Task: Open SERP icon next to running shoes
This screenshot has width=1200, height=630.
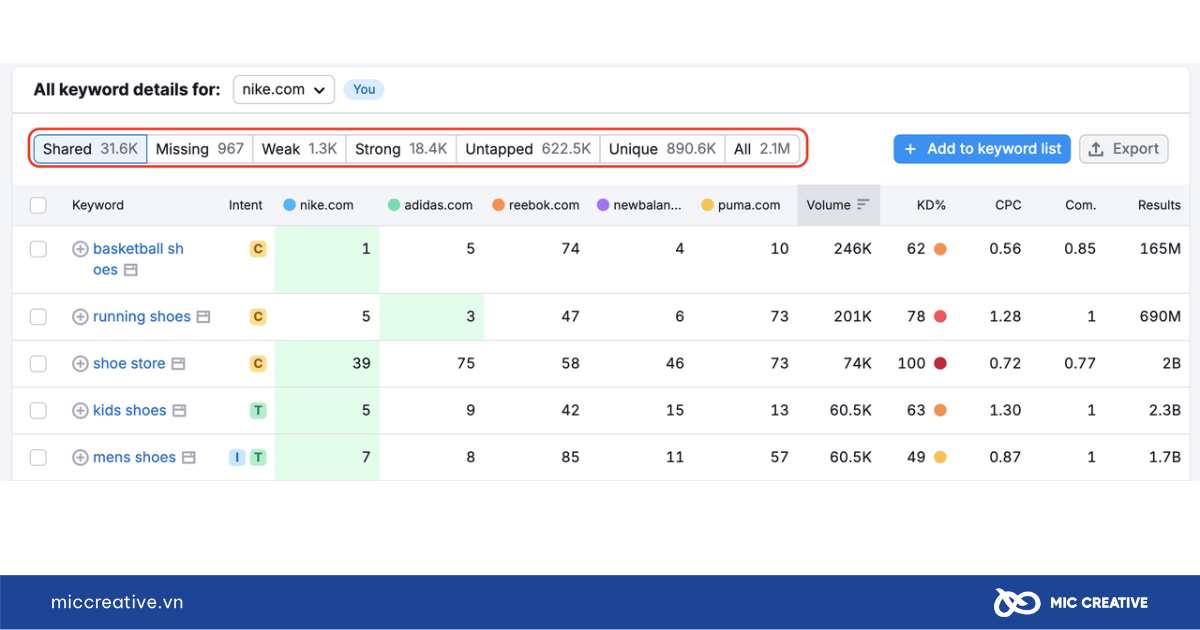Action: coord(203,317)
